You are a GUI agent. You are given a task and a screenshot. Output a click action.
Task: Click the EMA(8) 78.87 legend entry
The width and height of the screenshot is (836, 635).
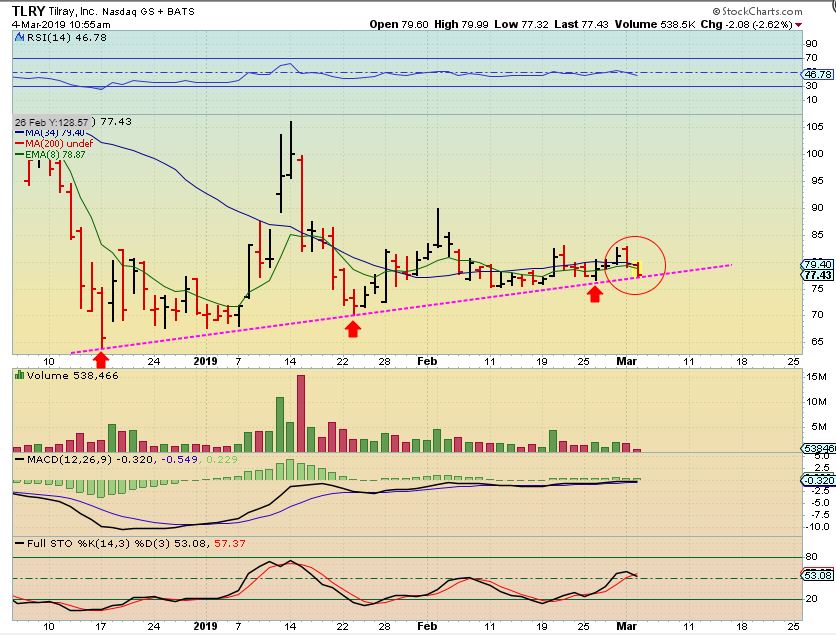50,155
